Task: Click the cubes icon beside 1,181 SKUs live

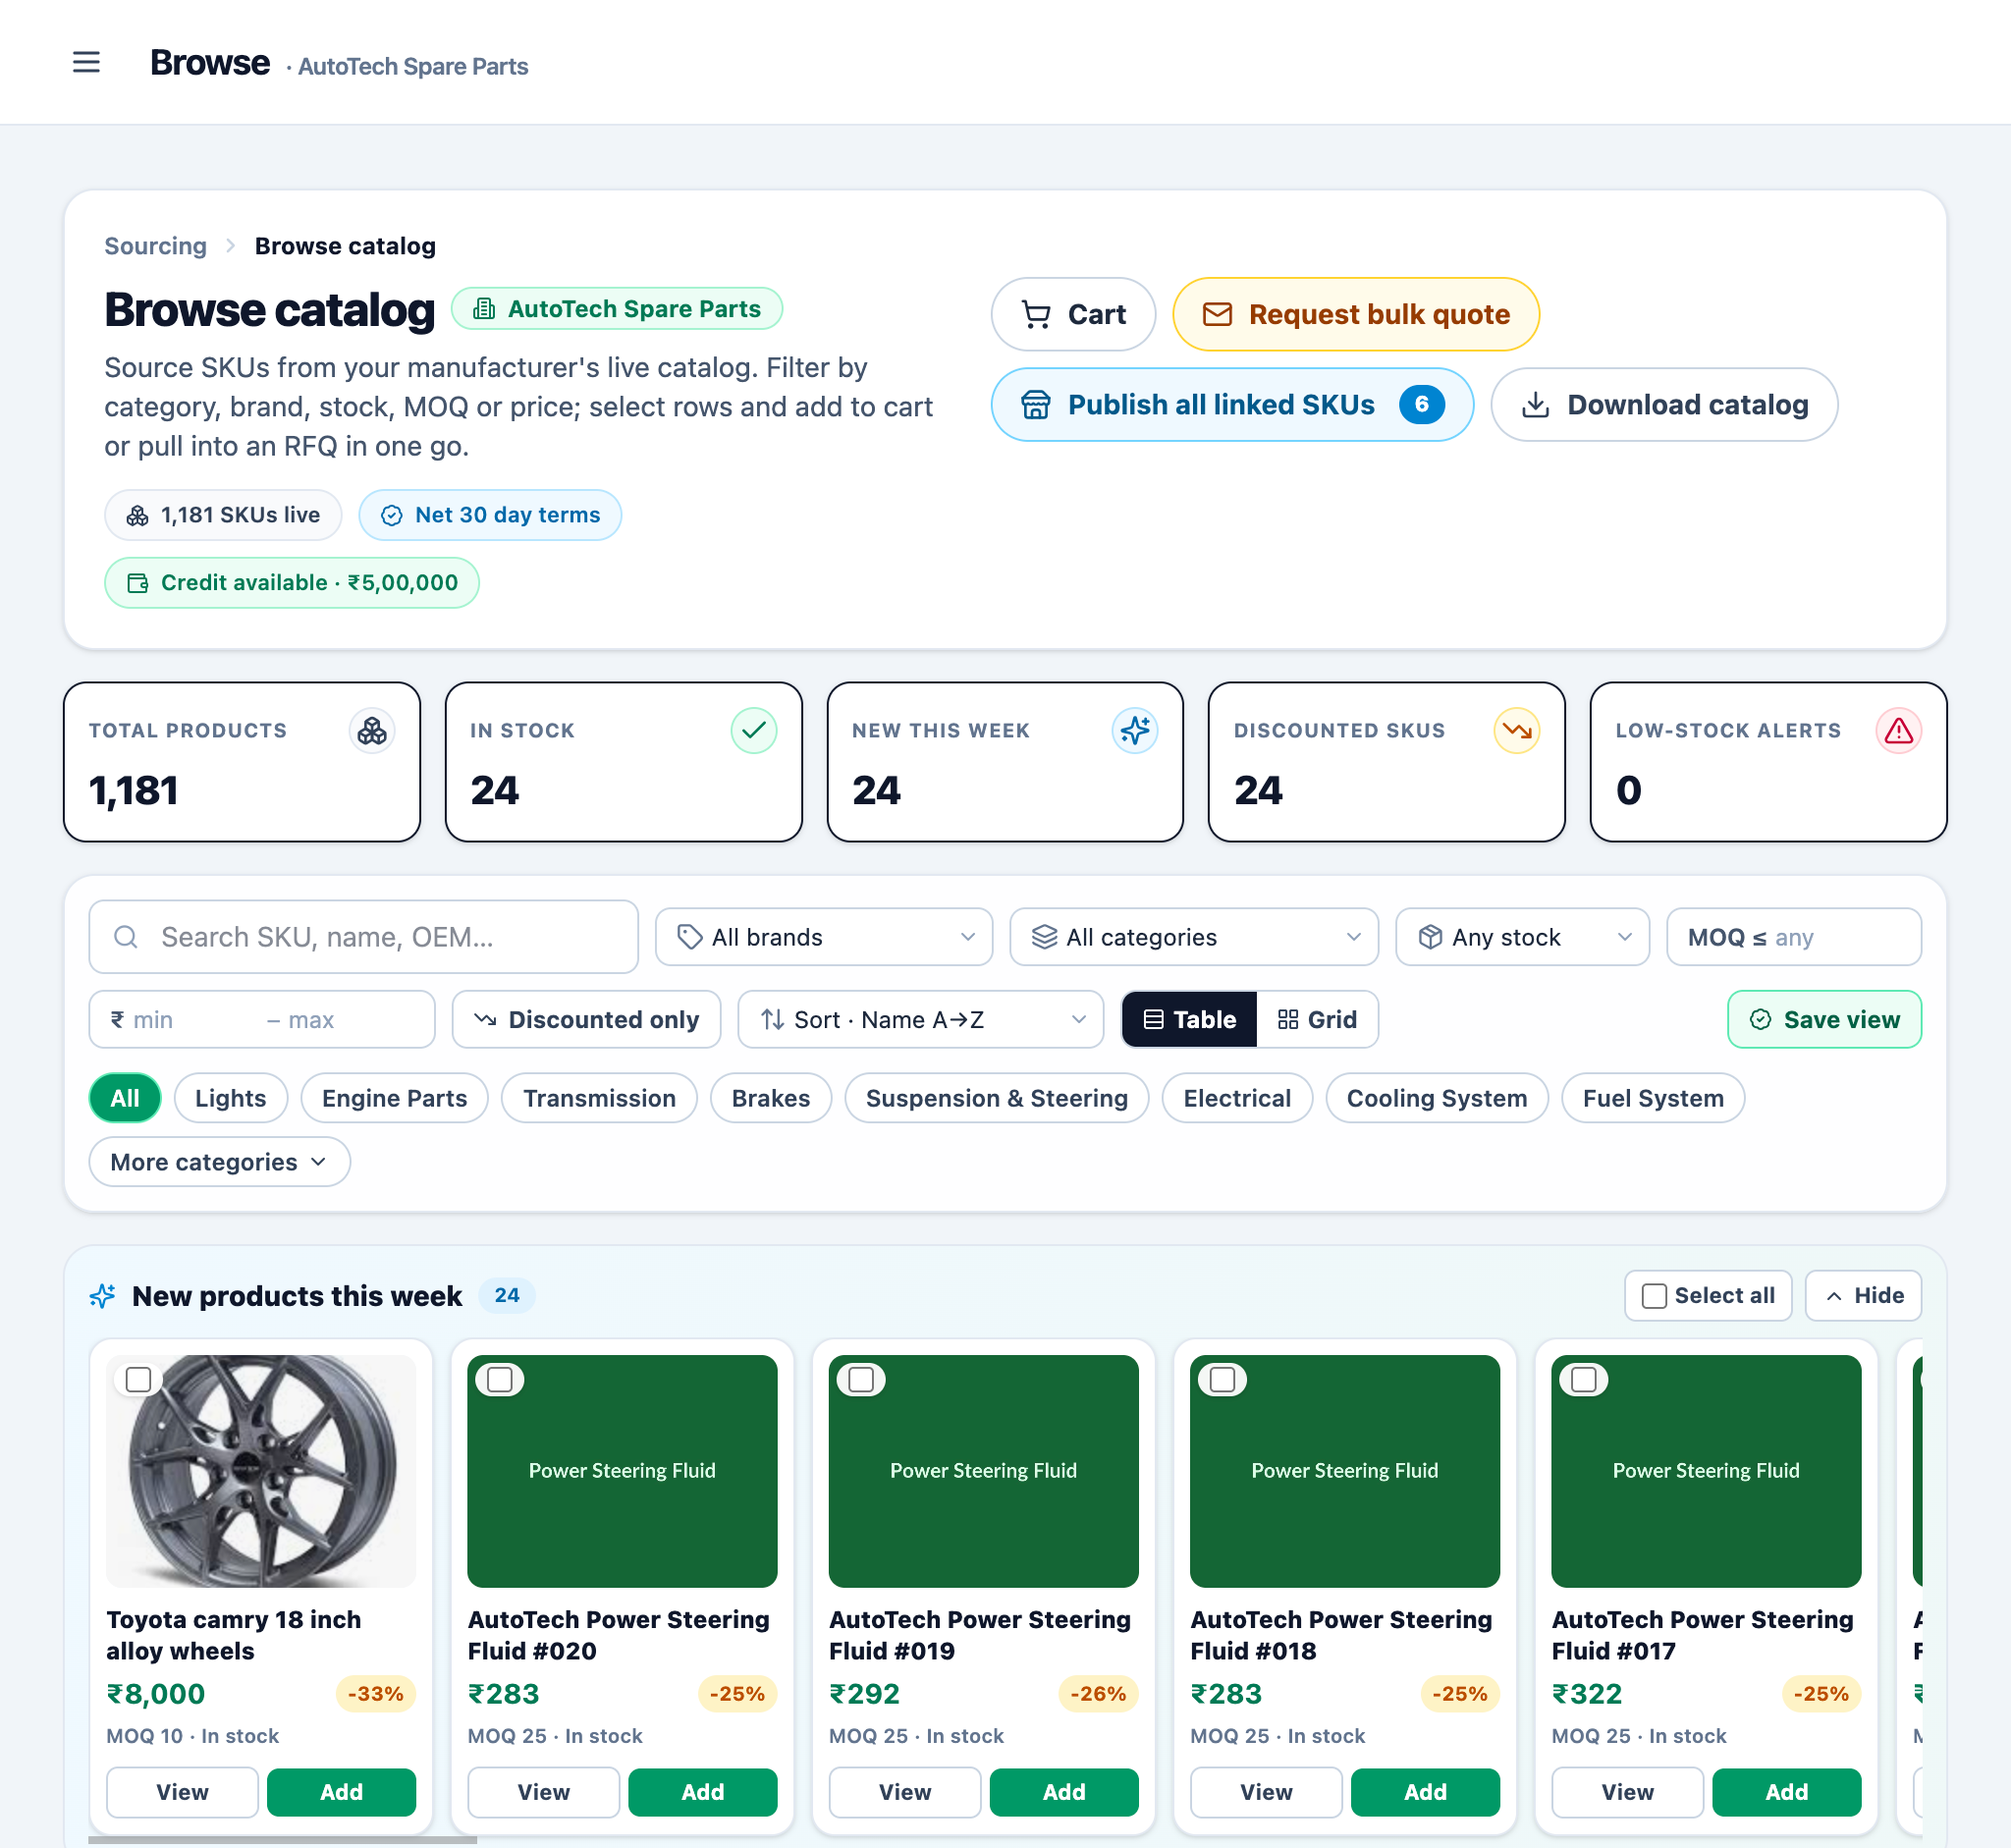Action: tap(137, 516)
